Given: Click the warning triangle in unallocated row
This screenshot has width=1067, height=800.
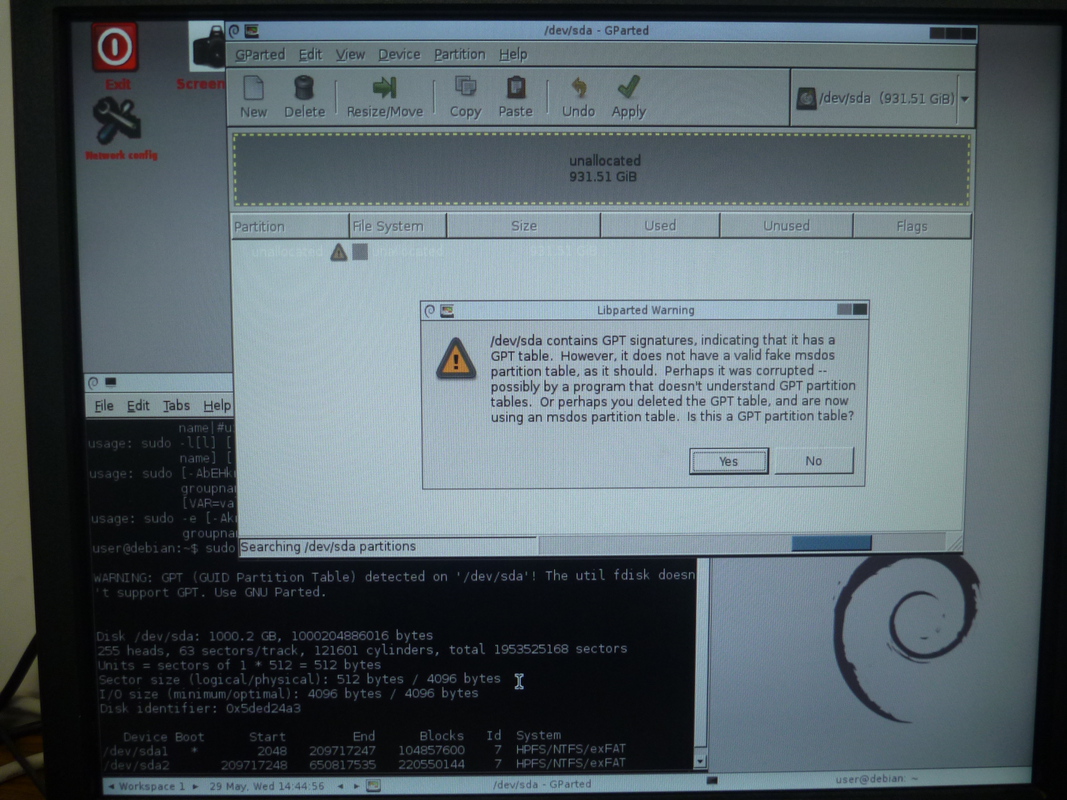Looking at the screenshot, I should (339, 252).
